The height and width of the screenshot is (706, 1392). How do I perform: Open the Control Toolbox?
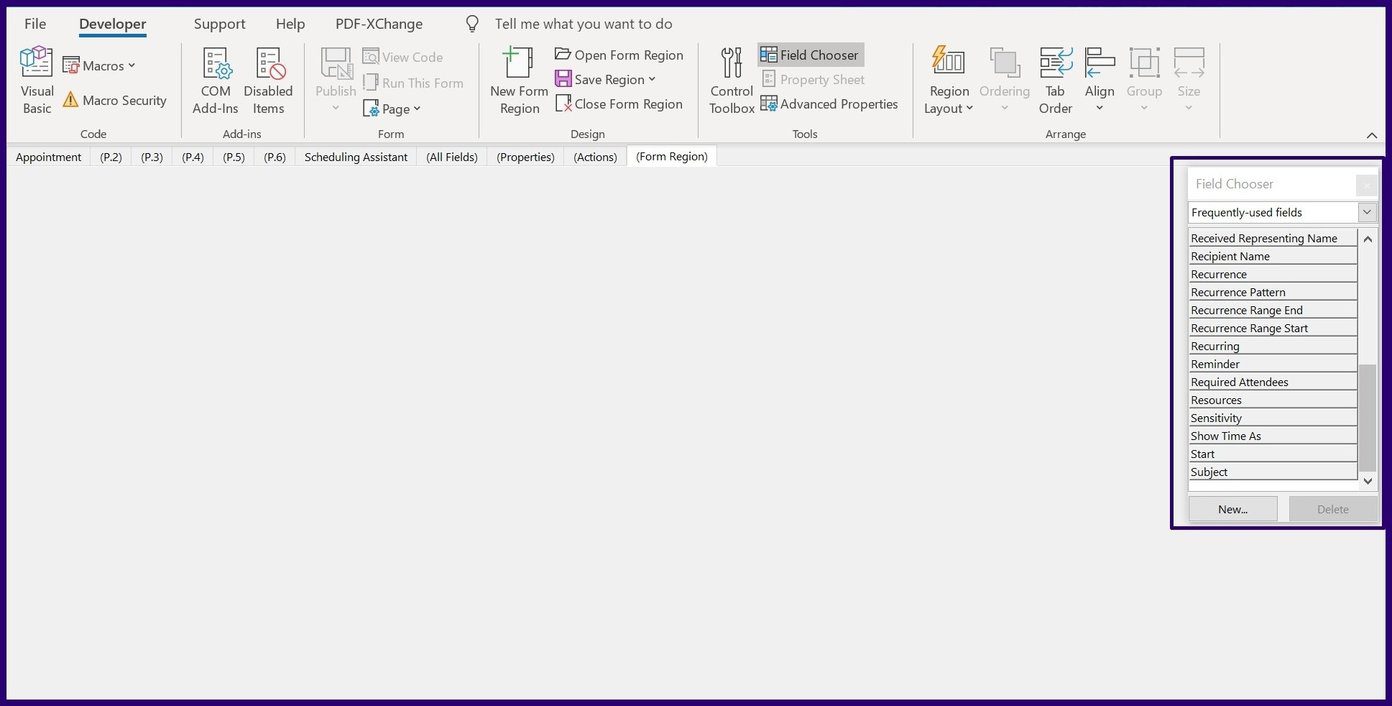[x=731, y=80]
